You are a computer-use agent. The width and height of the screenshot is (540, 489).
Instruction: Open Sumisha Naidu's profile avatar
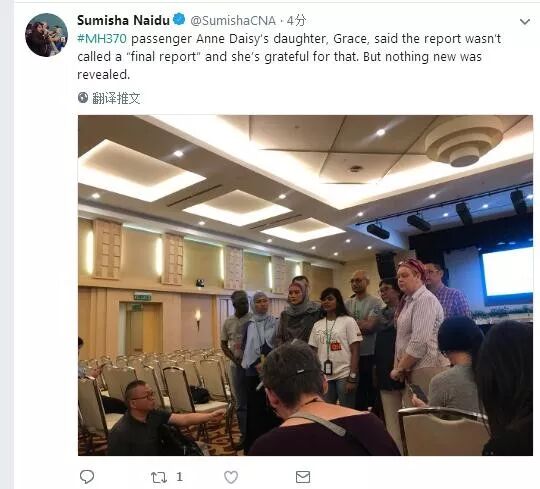(46, 35)
